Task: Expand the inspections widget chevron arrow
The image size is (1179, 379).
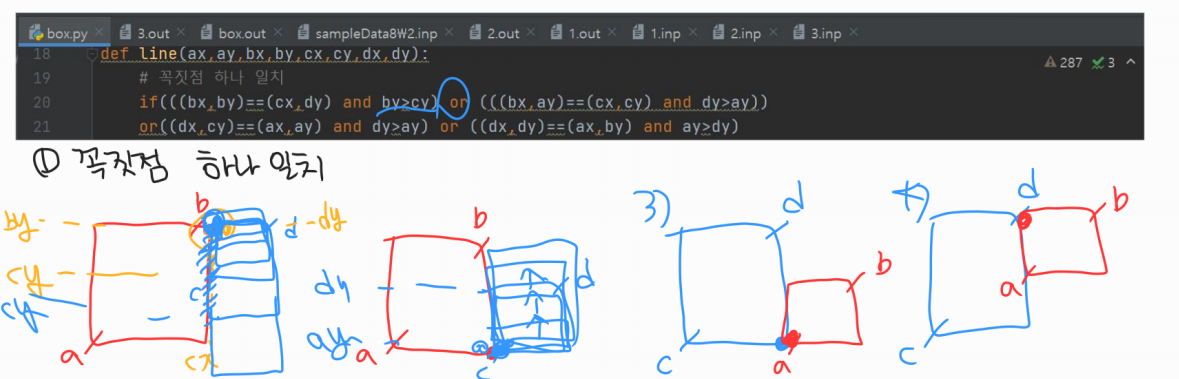Action: tap(1130, 62)
